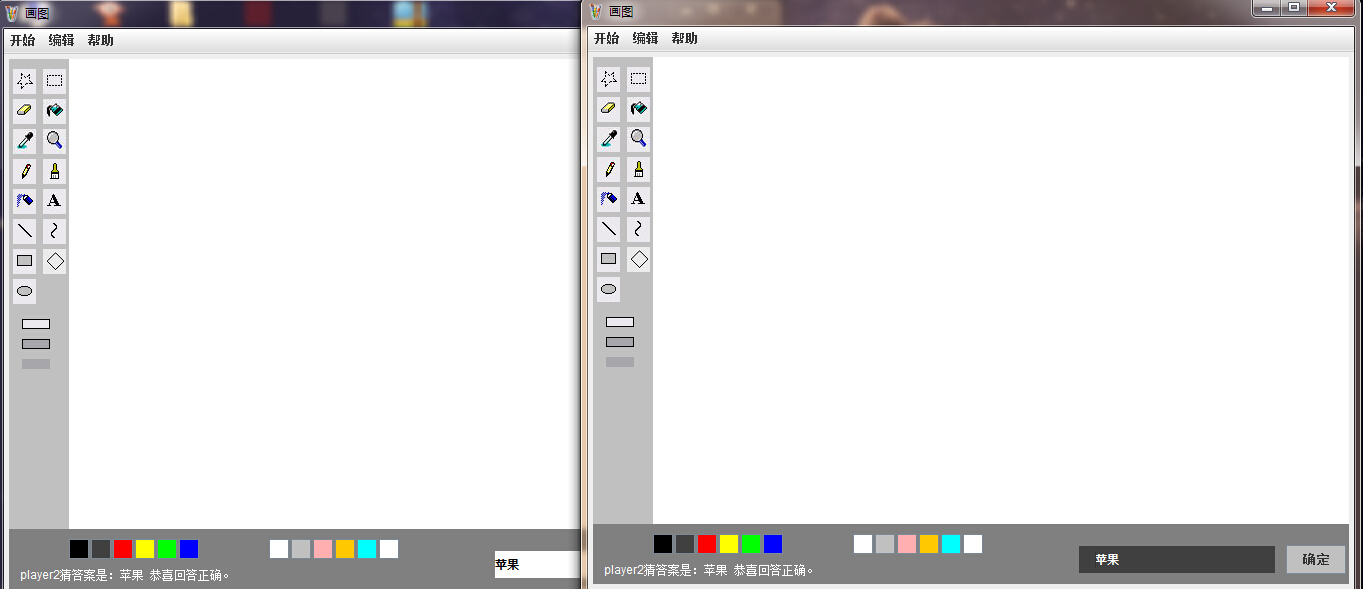1363x589 pixels.
Task: Pick black color swatch in left window
Action: pyautogui.click(x=79, y=549)
